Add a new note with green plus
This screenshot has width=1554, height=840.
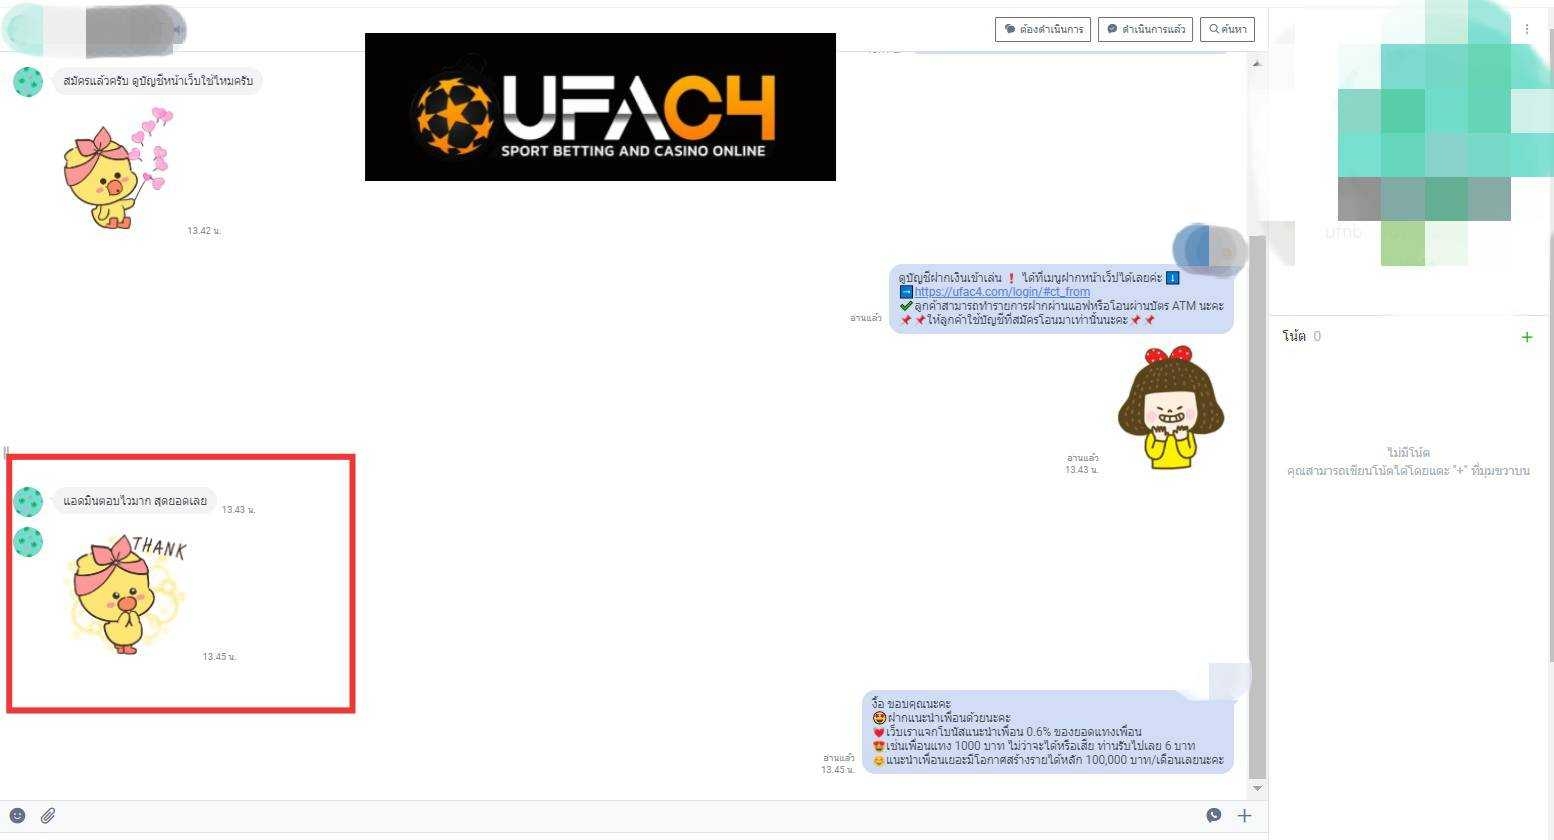[1526, 337]
